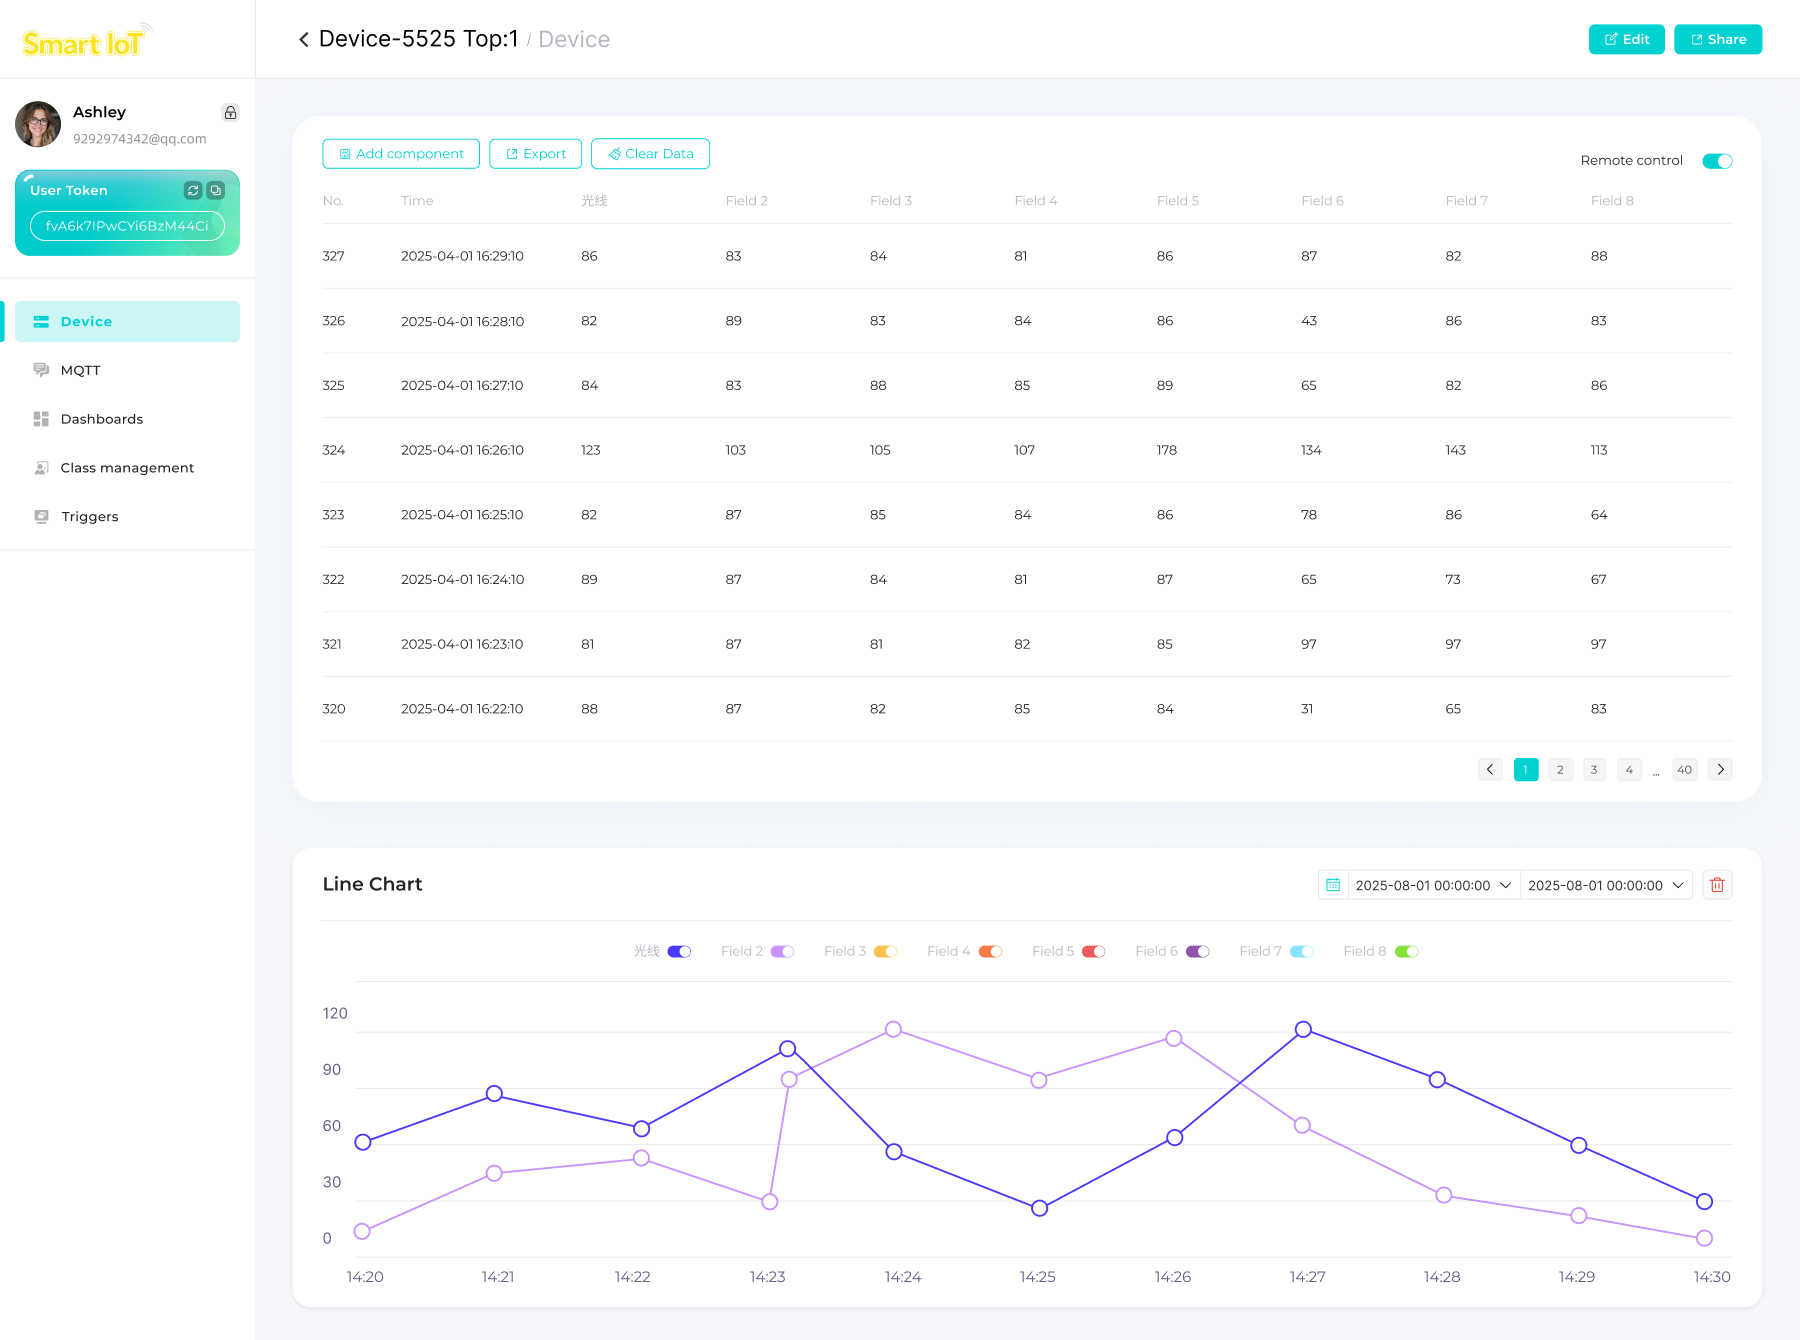Toggle Field 5 series visibility

(x=1093, y=952)
